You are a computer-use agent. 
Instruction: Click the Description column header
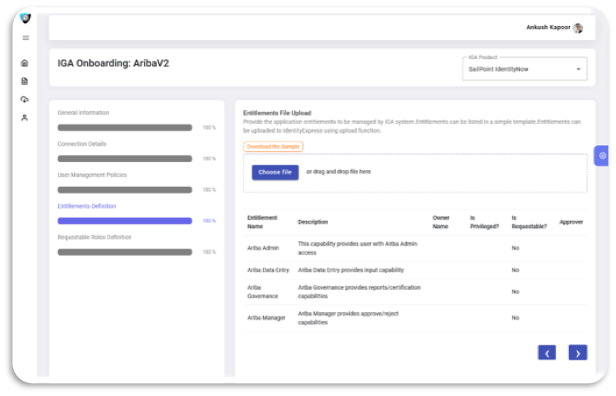pos(313,222)
